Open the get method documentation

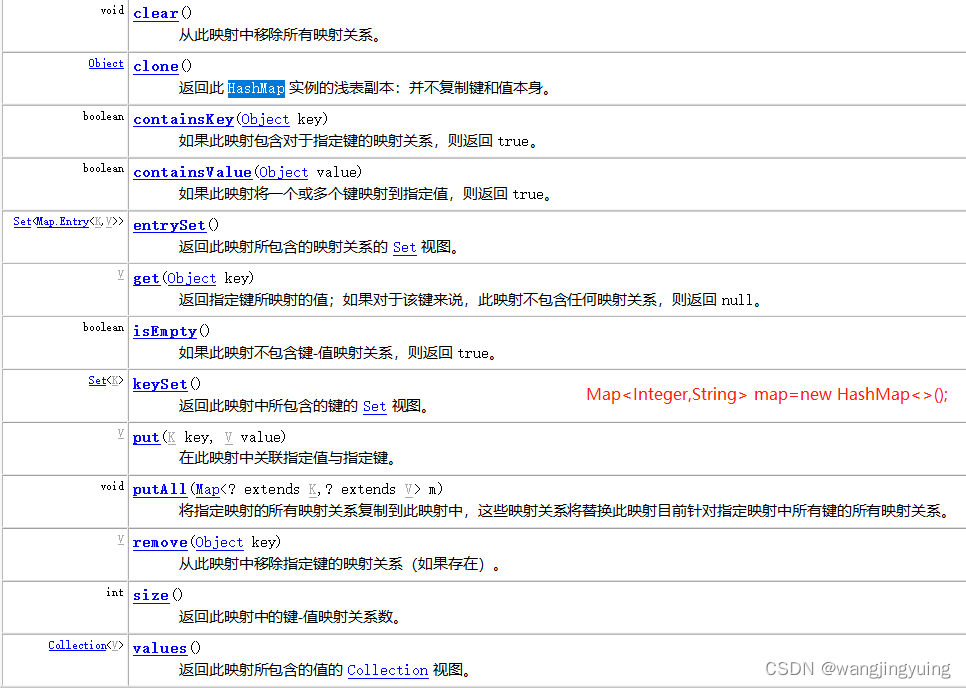coord(146,278)
